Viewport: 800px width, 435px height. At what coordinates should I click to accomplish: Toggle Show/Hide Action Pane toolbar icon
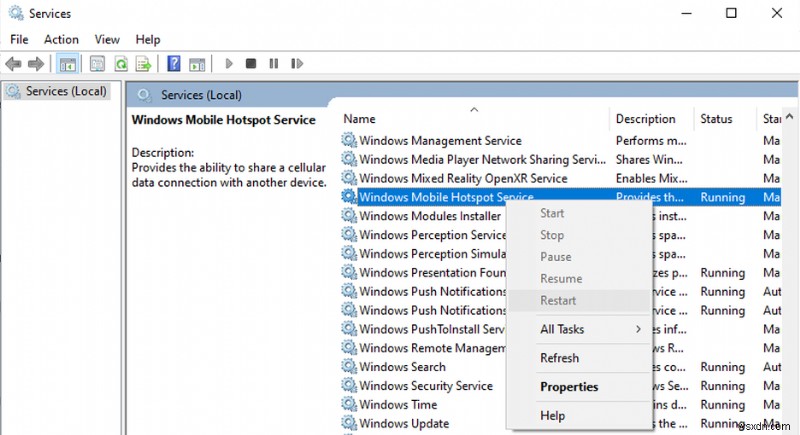coord(197,64)
